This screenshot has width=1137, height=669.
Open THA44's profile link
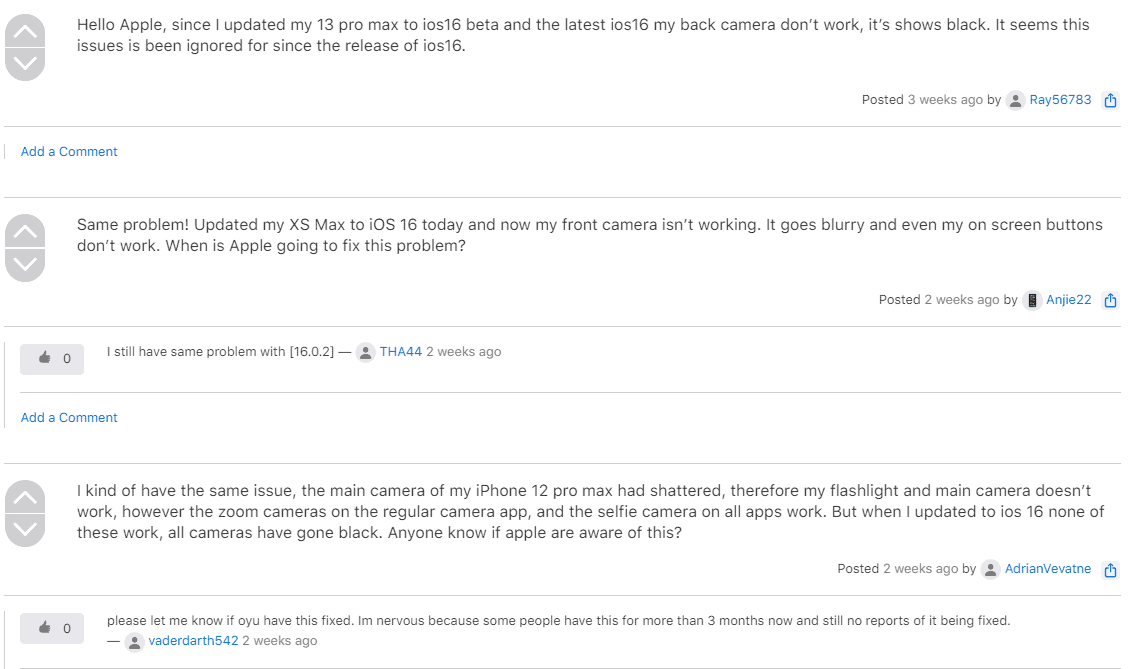tap(400, 352)
